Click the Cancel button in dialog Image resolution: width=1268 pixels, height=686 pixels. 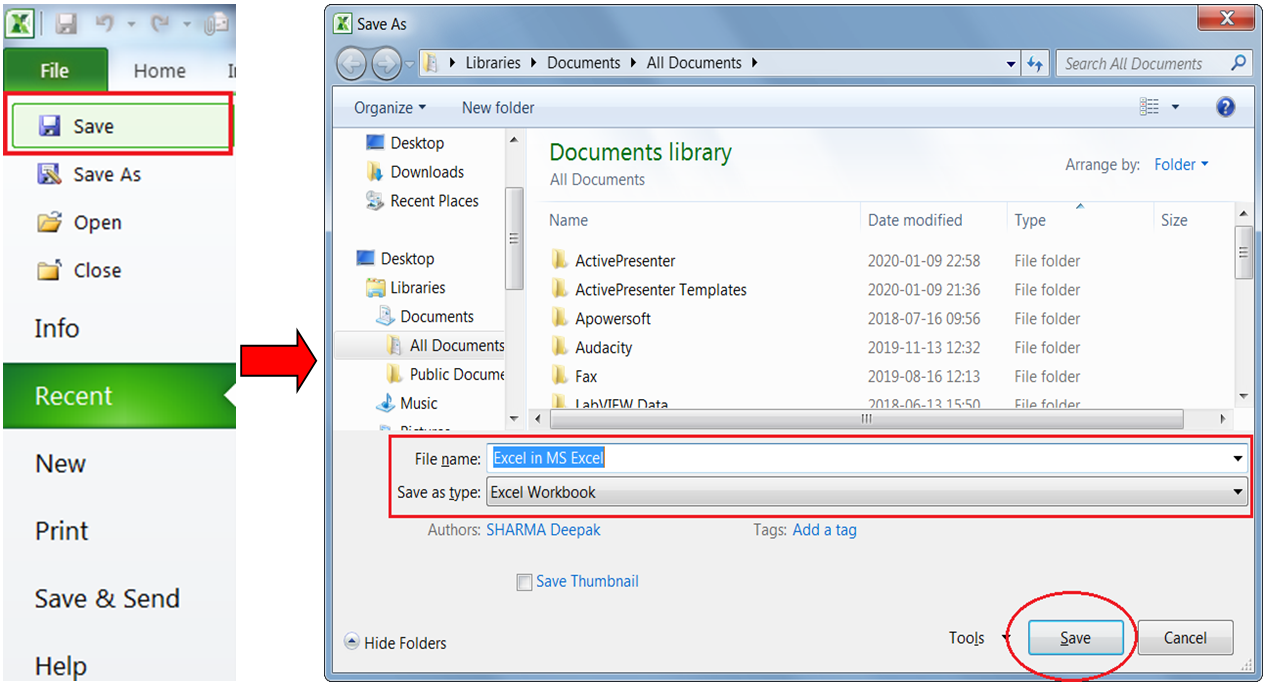(1185, 638)
